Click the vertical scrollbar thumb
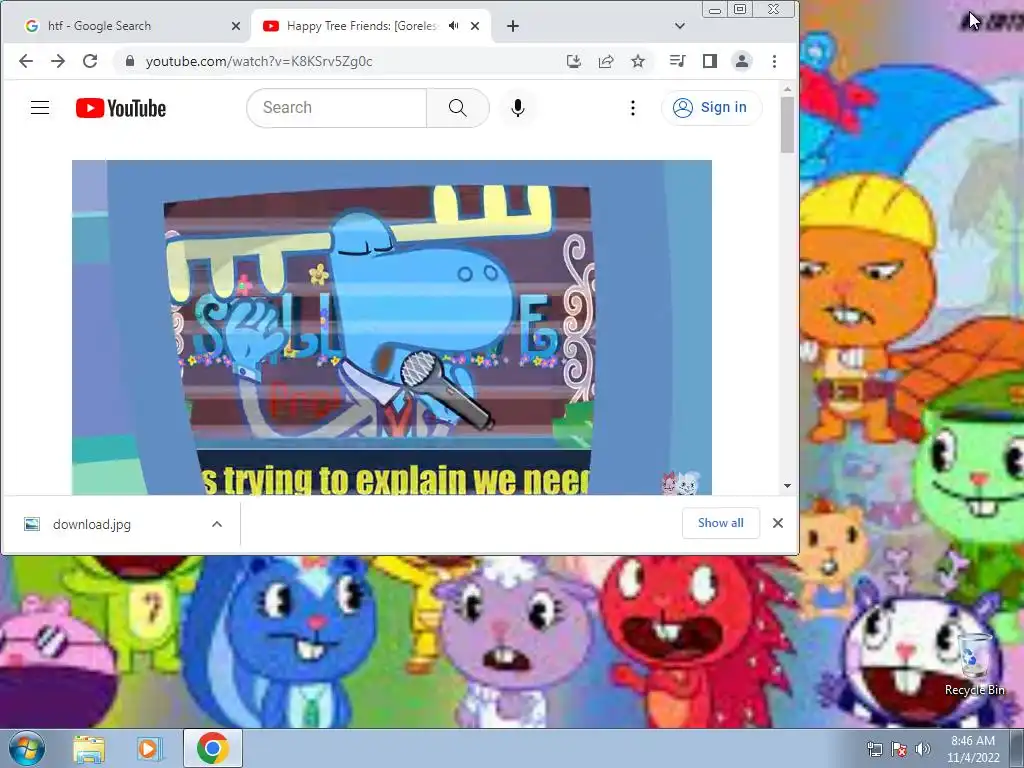 point(788,125)
